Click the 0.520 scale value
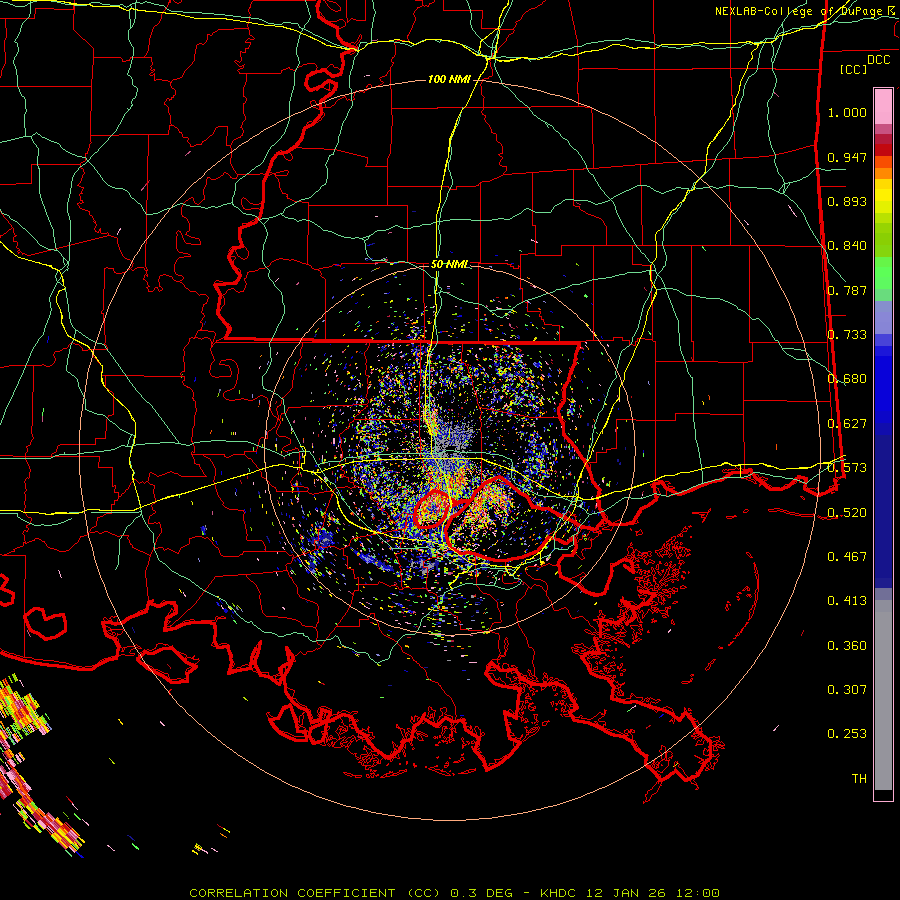This screenshot has height=900, width=900. coord(847,512)
